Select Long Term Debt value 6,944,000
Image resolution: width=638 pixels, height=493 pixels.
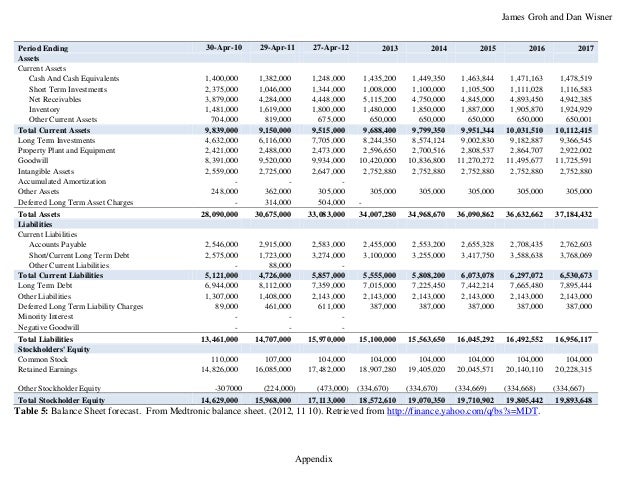pos(221,285)
